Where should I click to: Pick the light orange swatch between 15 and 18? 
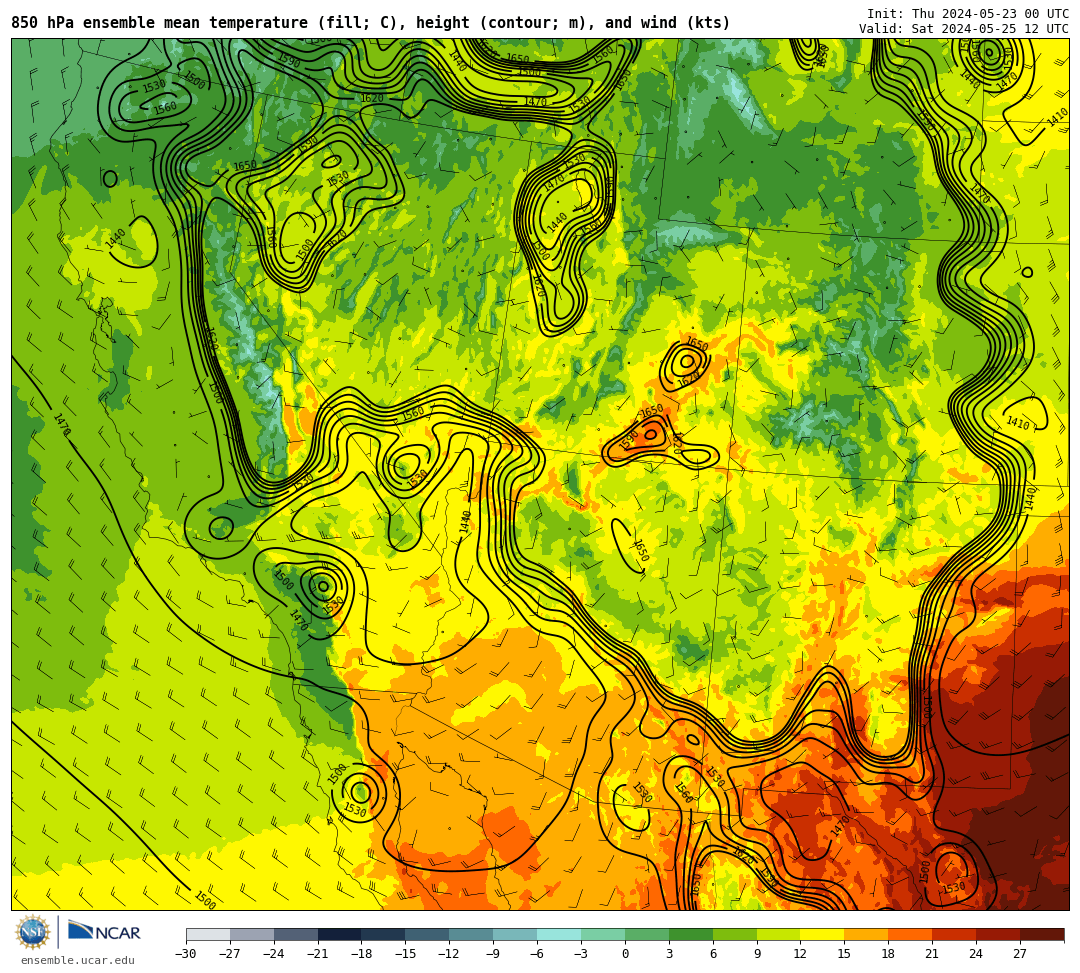[866, 934]
